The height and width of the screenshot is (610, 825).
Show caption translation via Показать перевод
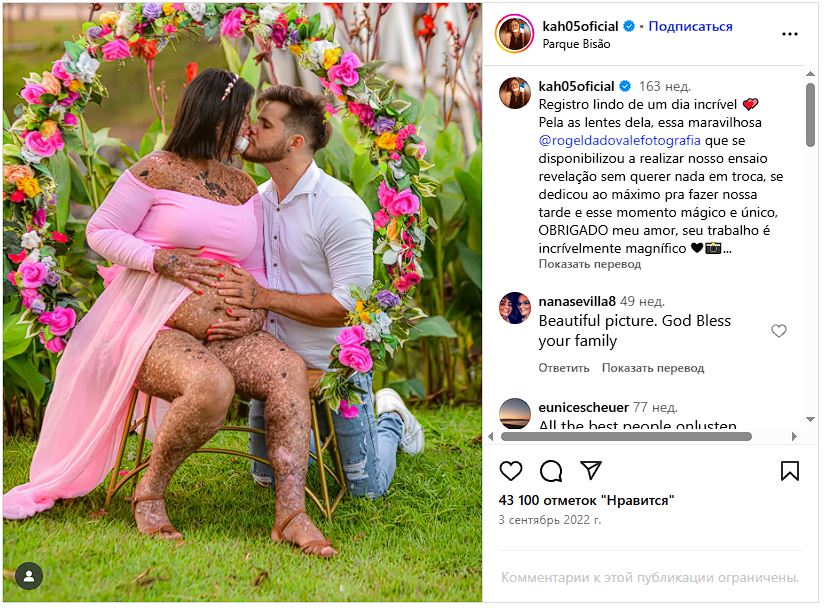point(589,264)
